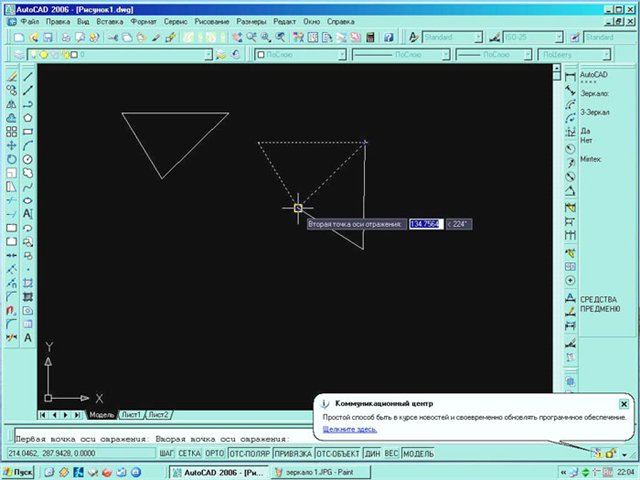Click the 'Щелкните здесь' link
This screenshot has height=480, width=640.
tap(349, 429)
